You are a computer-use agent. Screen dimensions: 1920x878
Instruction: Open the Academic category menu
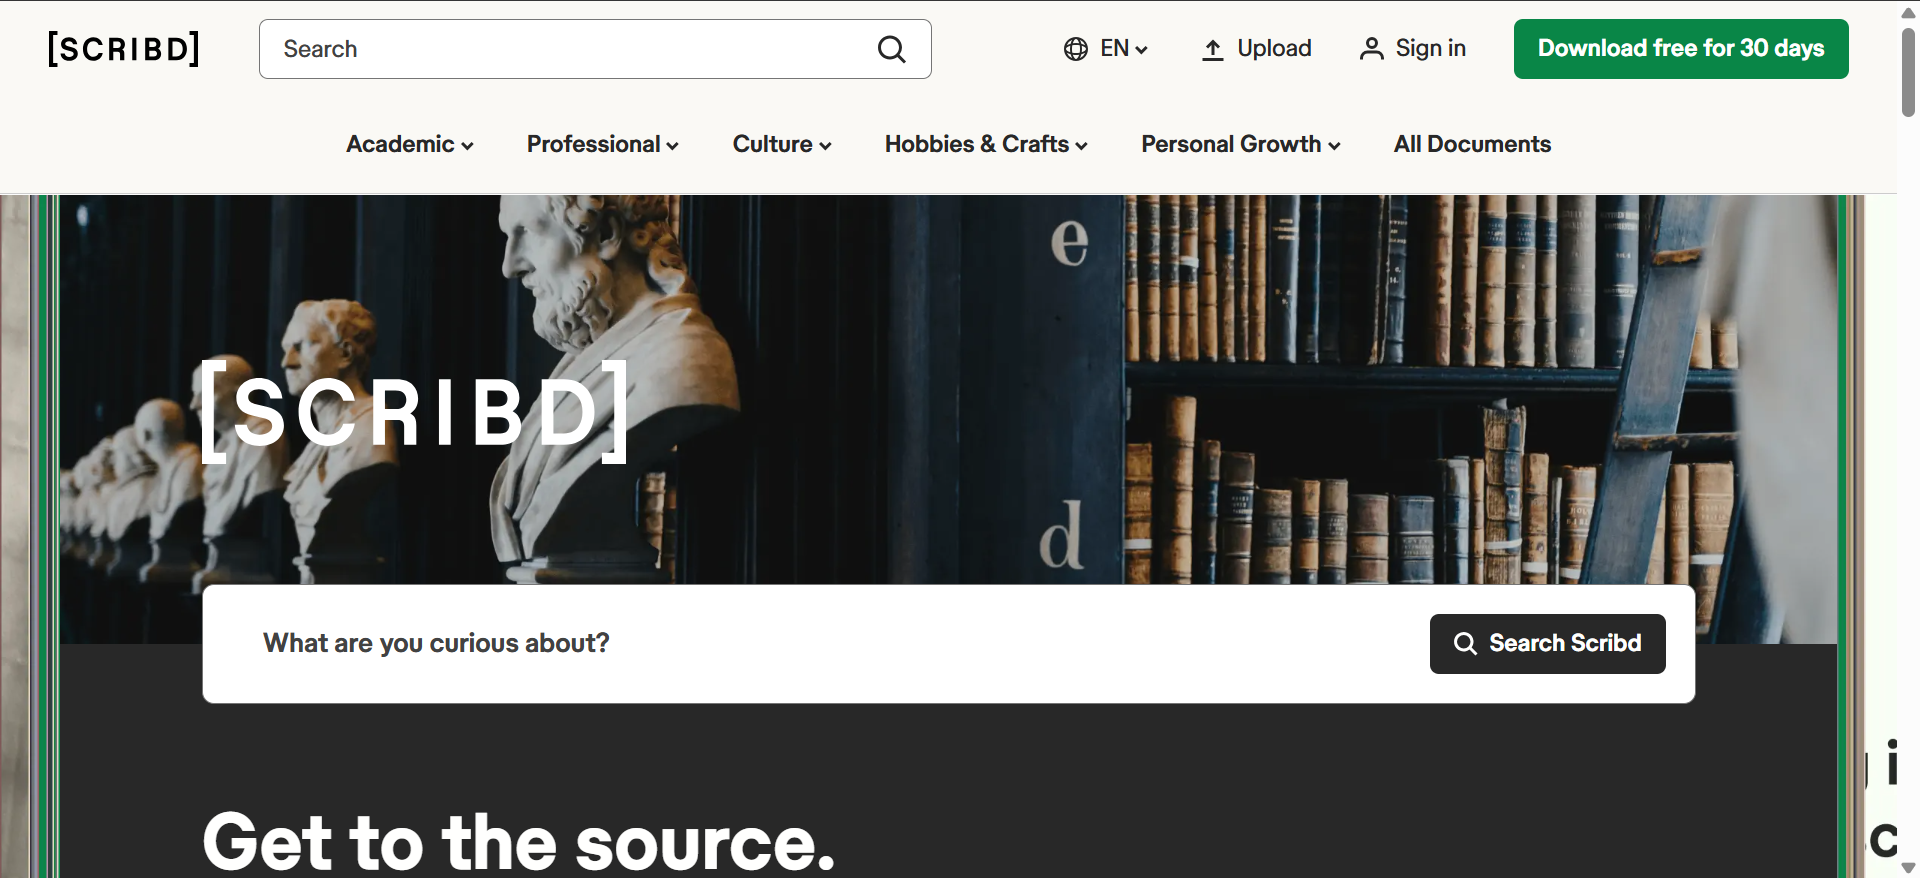[410, 144]
